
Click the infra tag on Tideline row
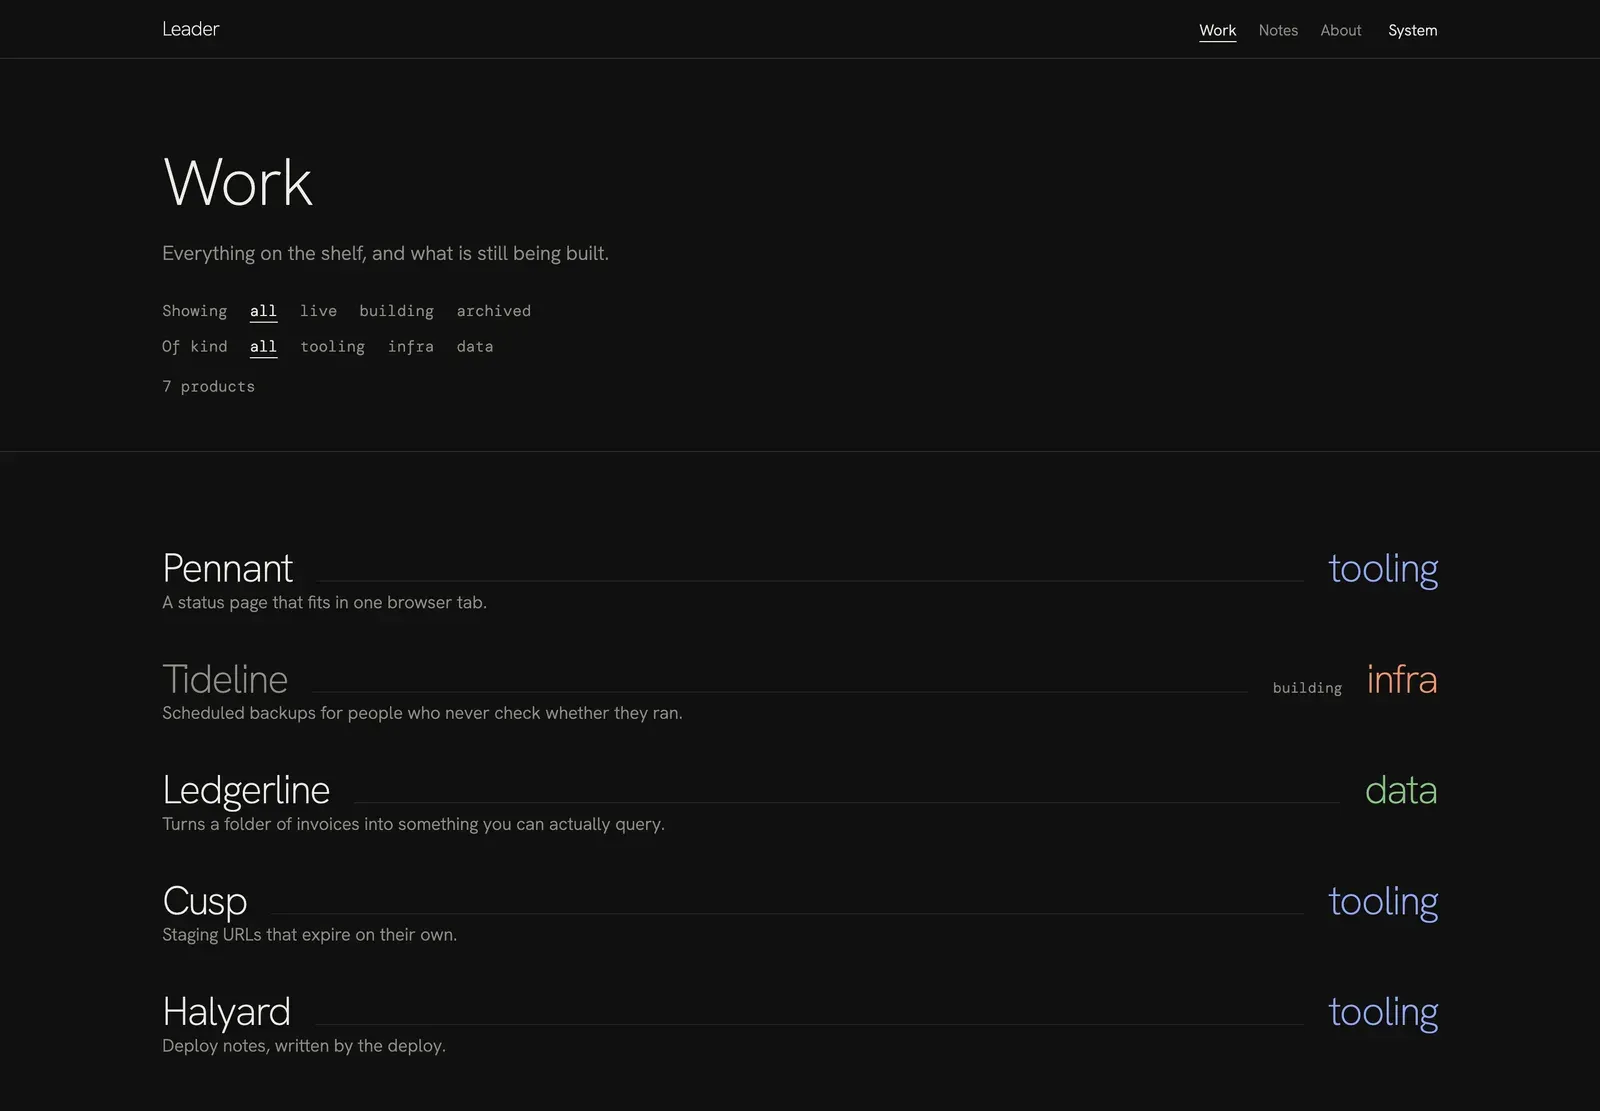pyautogui.click(x=1402, y=679)
